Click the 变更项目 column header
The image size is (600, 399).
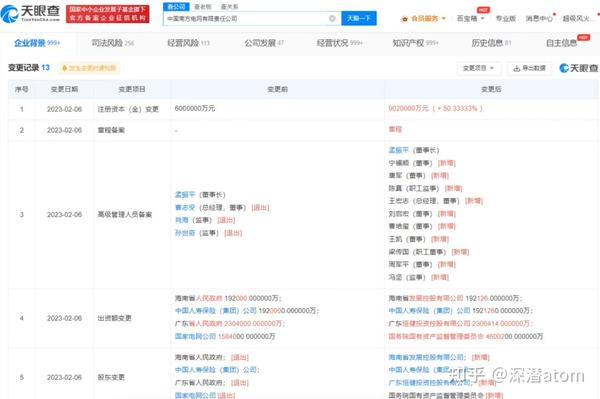[132, 89]
